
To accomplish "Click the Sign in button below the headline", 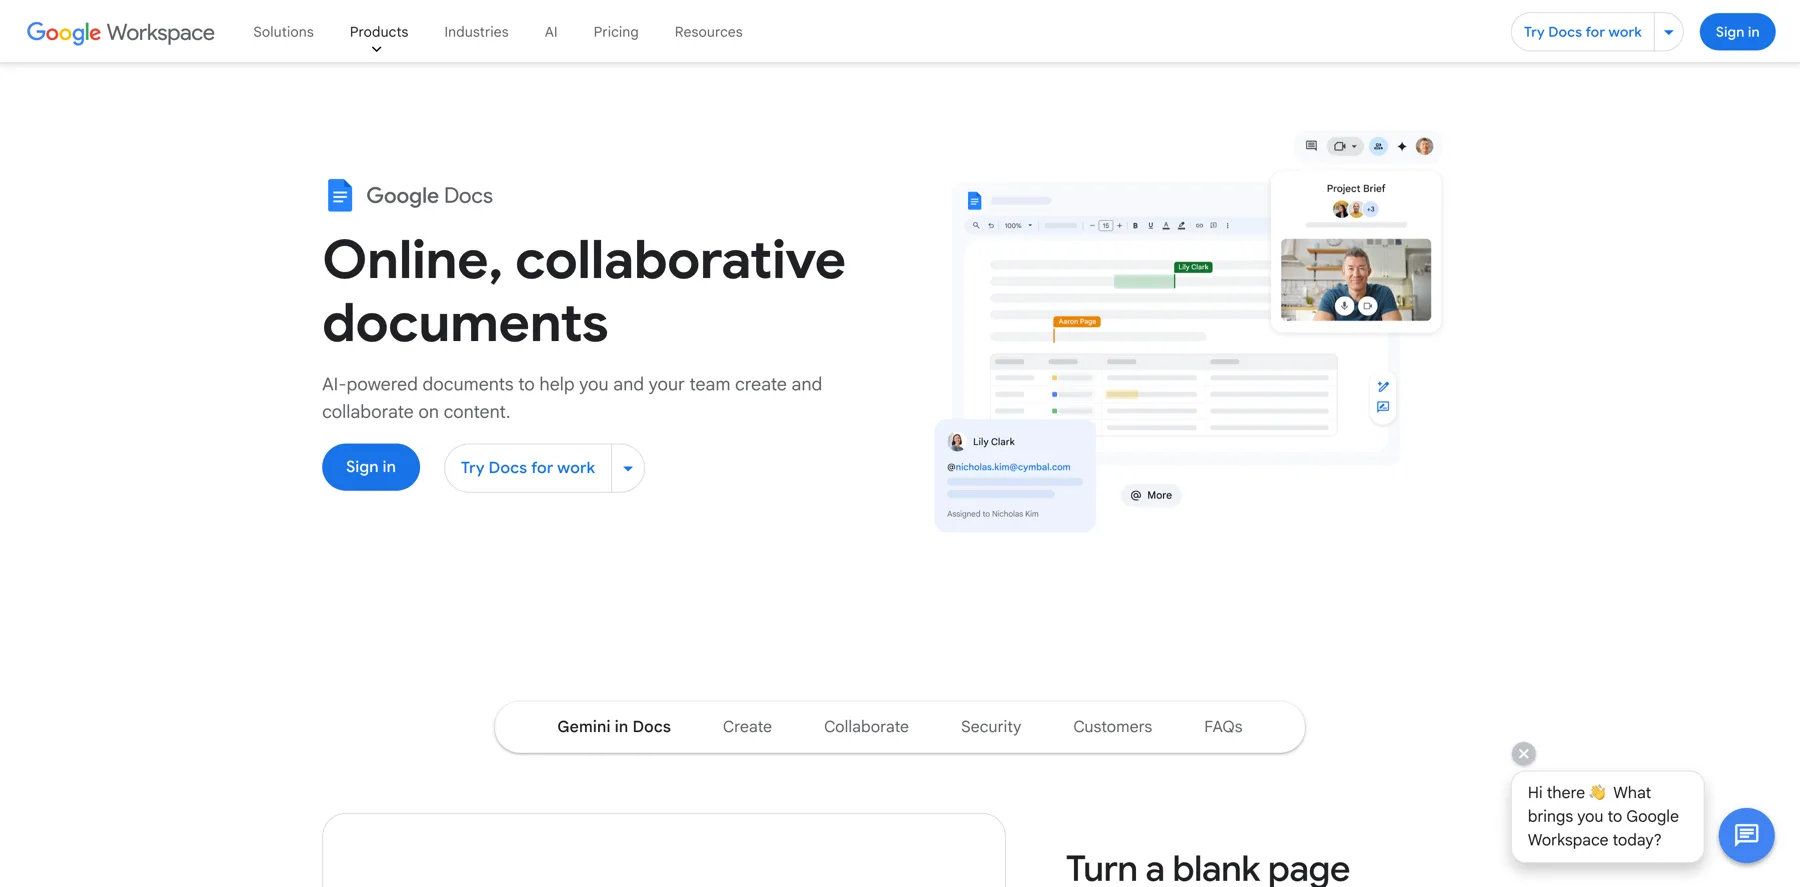I will click(x=371, y=467).
